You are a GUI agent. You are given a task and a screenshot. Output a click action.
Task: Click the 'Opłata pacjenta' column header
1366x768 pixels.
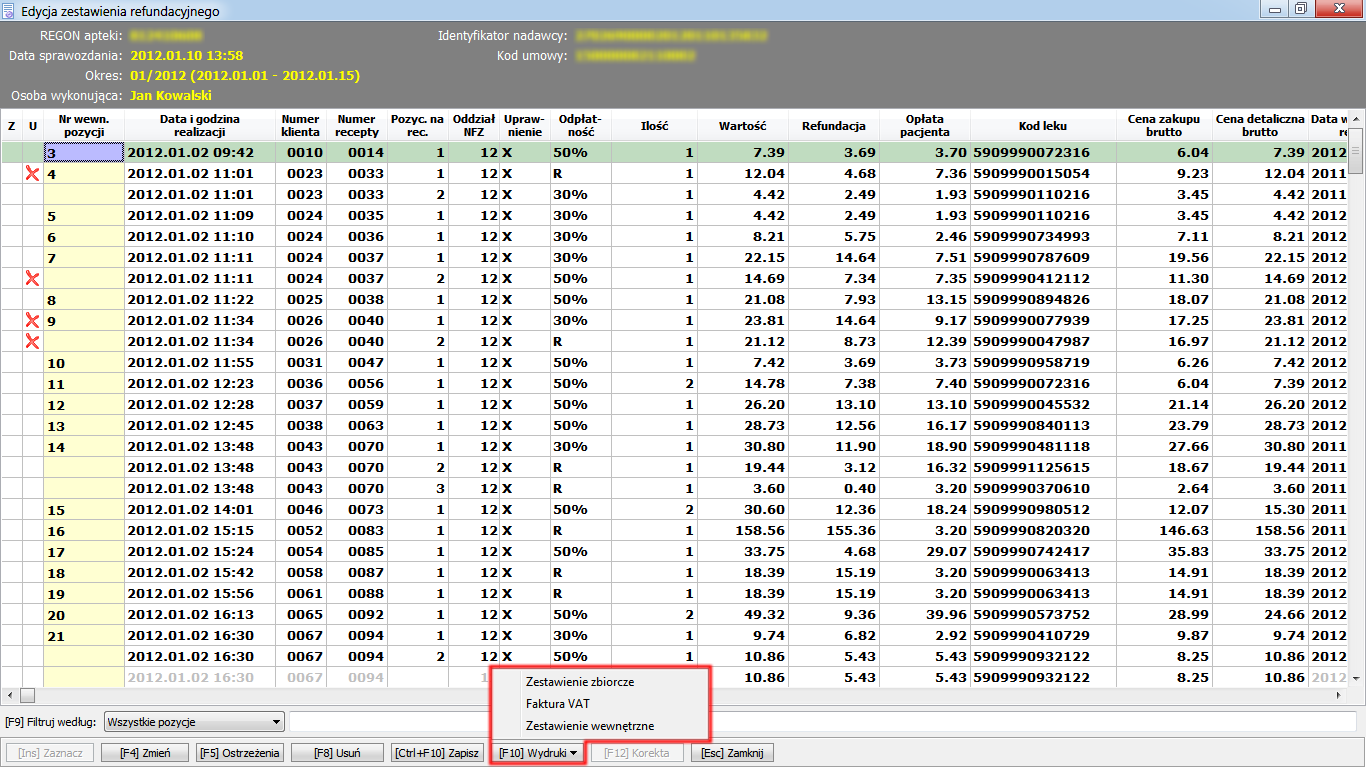925,125
